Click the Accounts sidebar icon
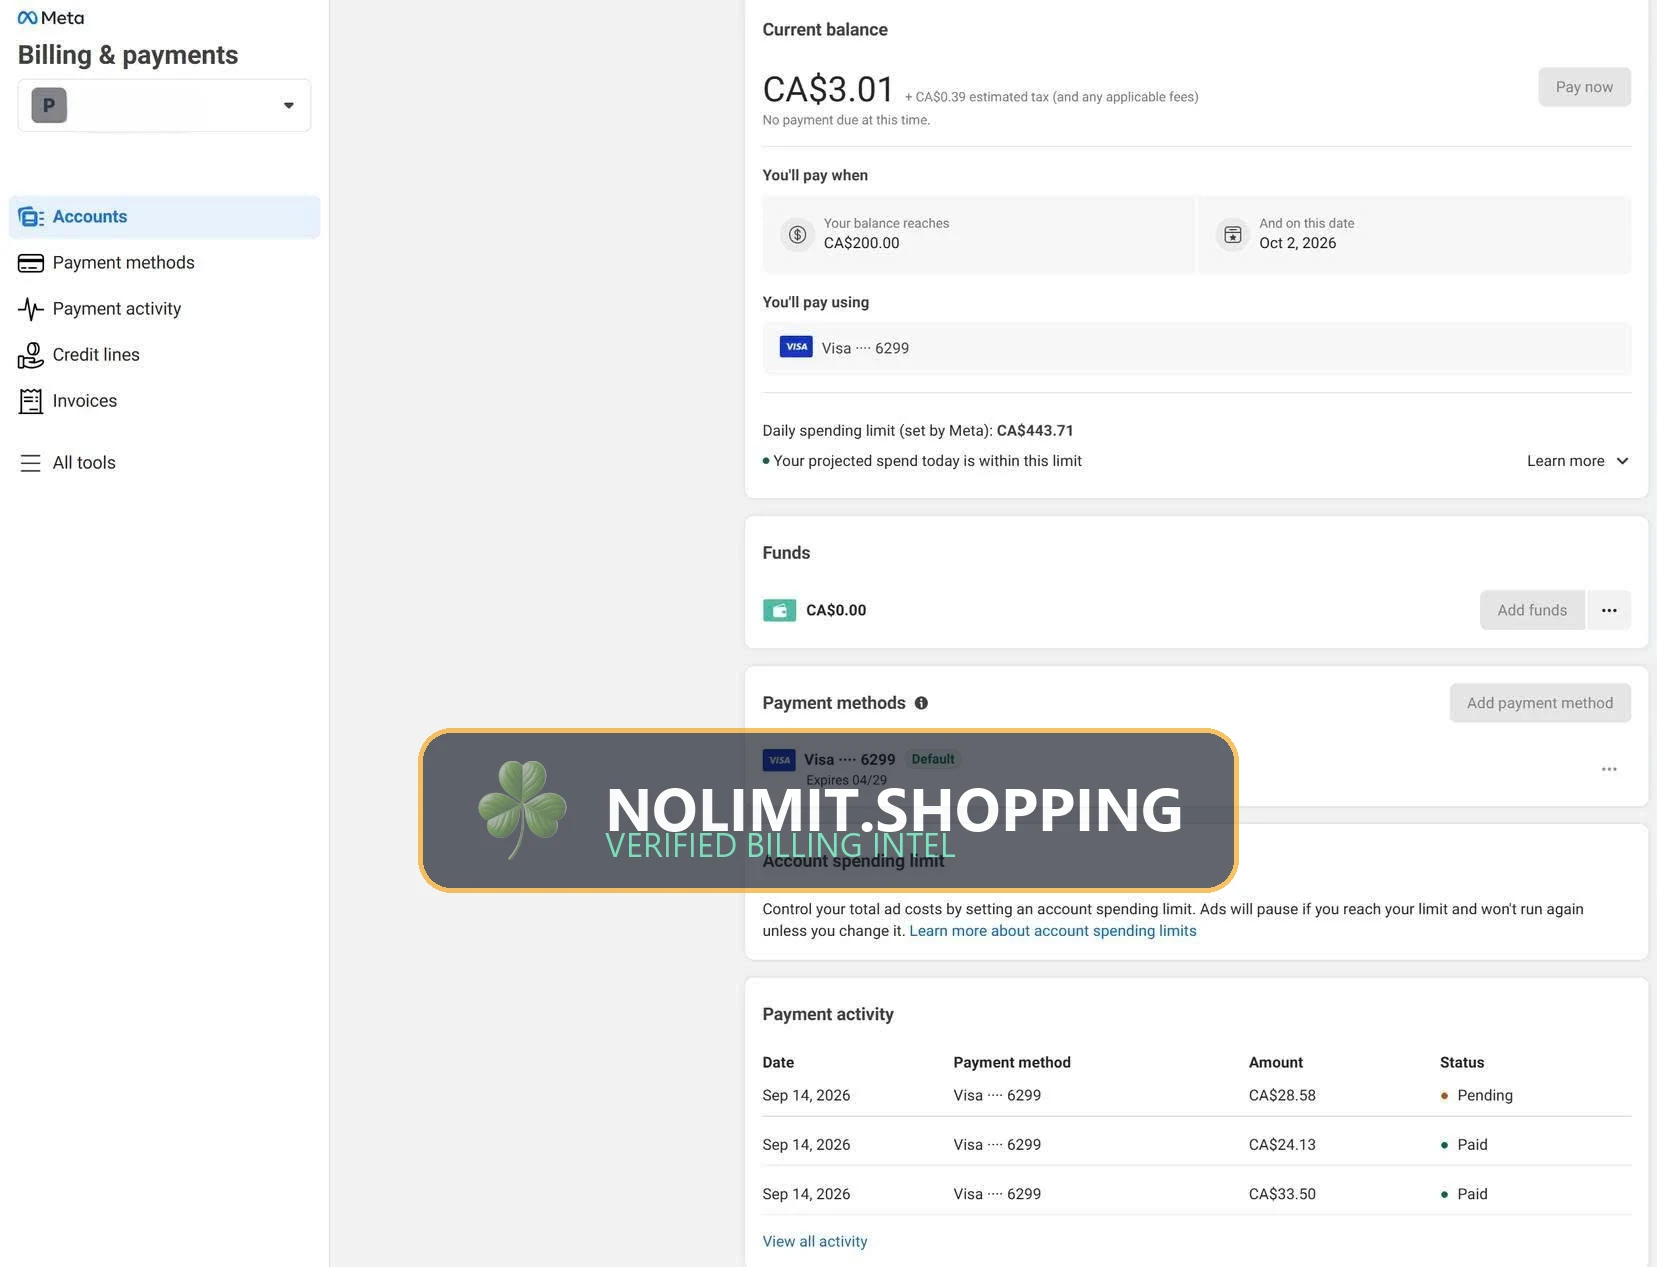Screen dimensions: 1657x1267 pos(31,217)
